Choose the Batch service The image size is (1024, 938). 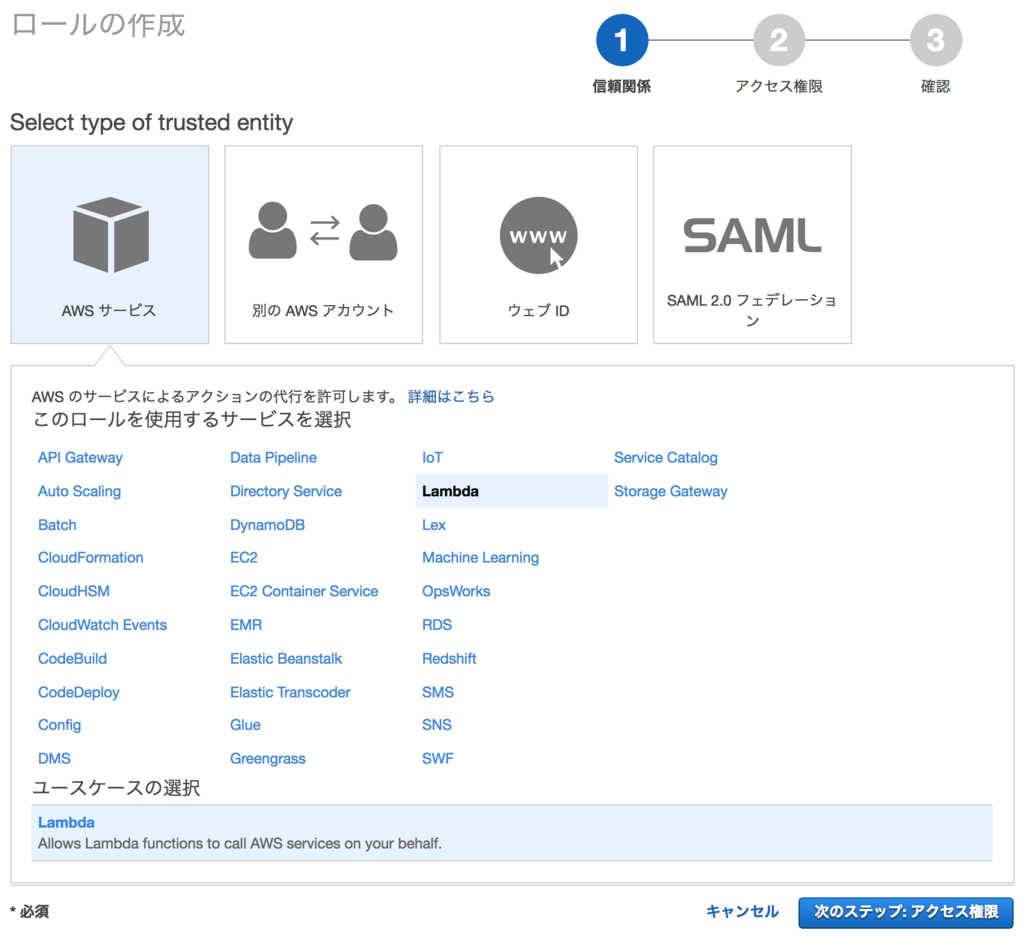[x=57, y=525]
